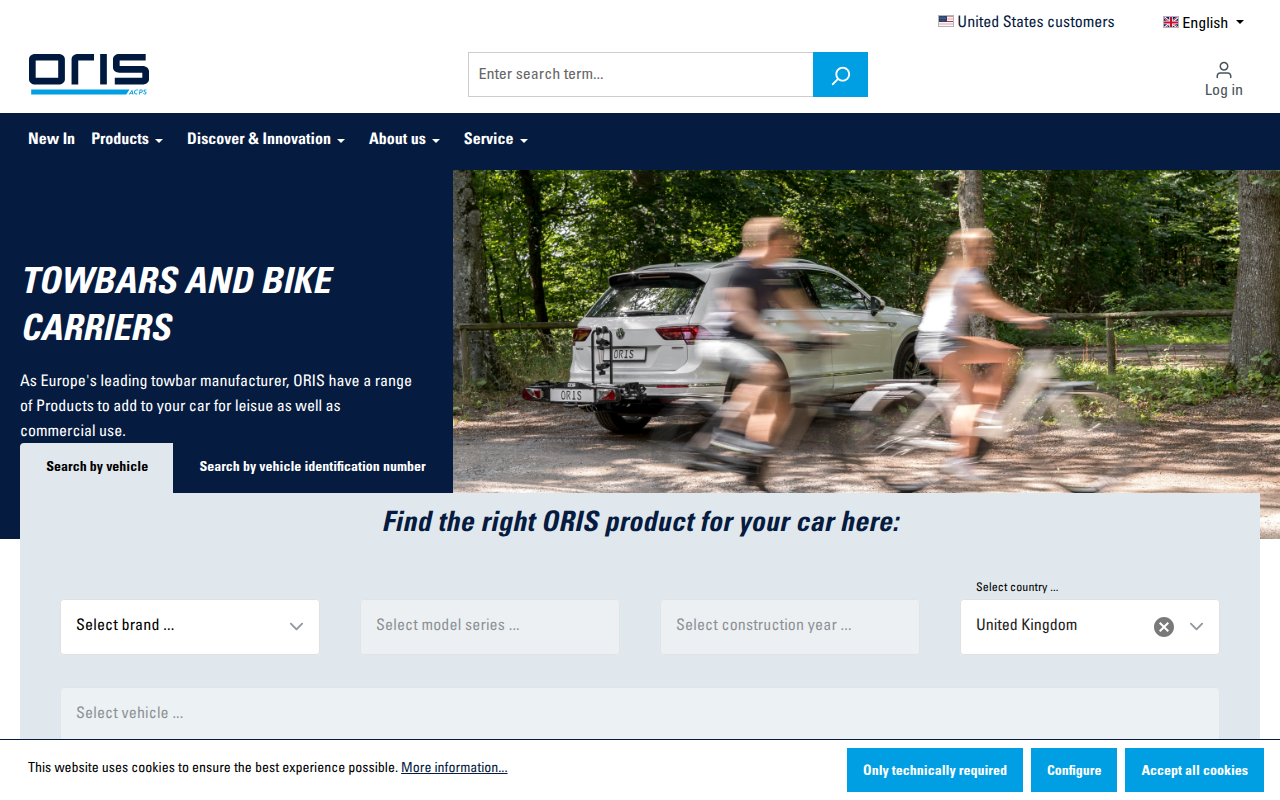Viewport: 1280px width, 800px height.
Task: Click the Configure cookies button
Action: click(1074, 770)
